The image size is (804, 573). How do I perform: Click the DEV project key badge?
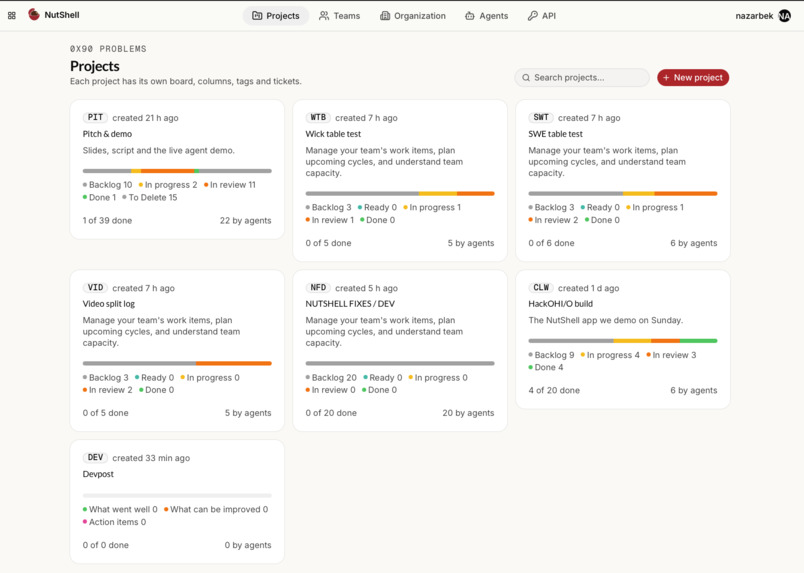click(x=95, y=458)
